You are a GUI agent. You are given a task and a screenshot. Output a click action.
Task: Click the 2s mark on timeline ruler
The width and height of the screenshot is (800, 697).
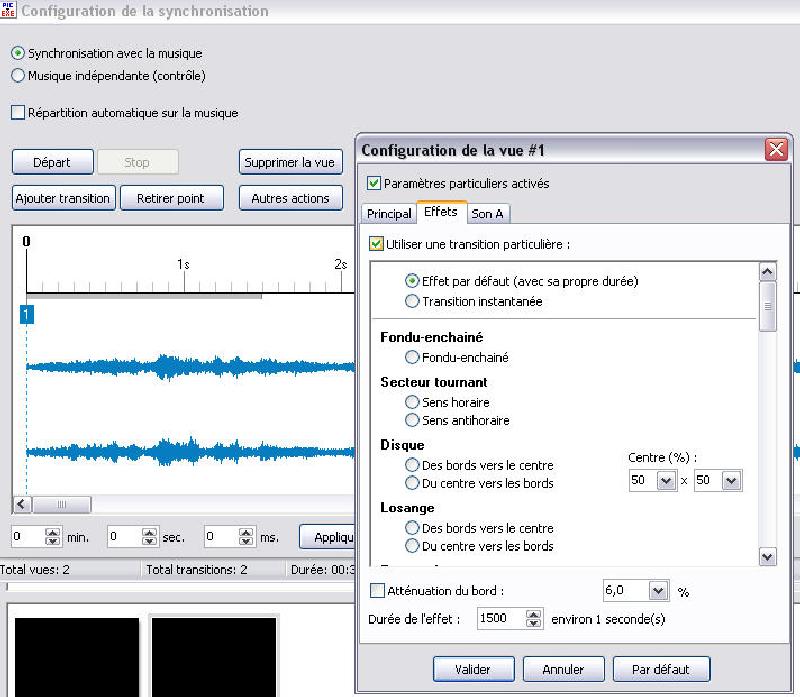click(x=340, y=264)
